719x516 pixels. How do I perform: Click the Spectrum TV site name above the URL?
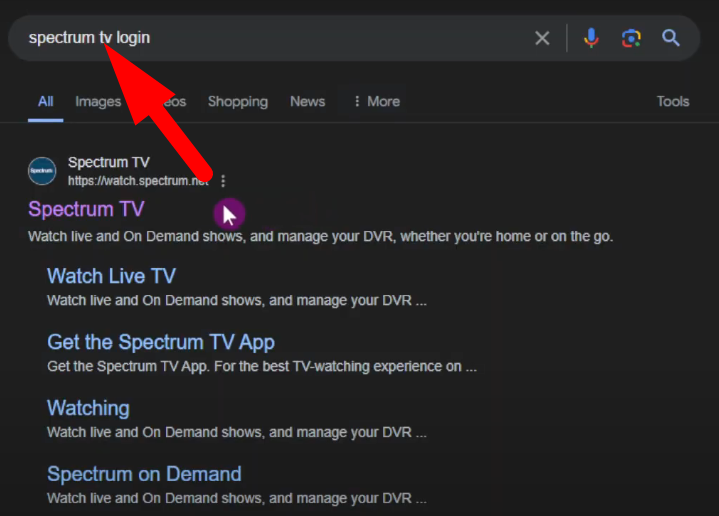(x=108, y=162)
